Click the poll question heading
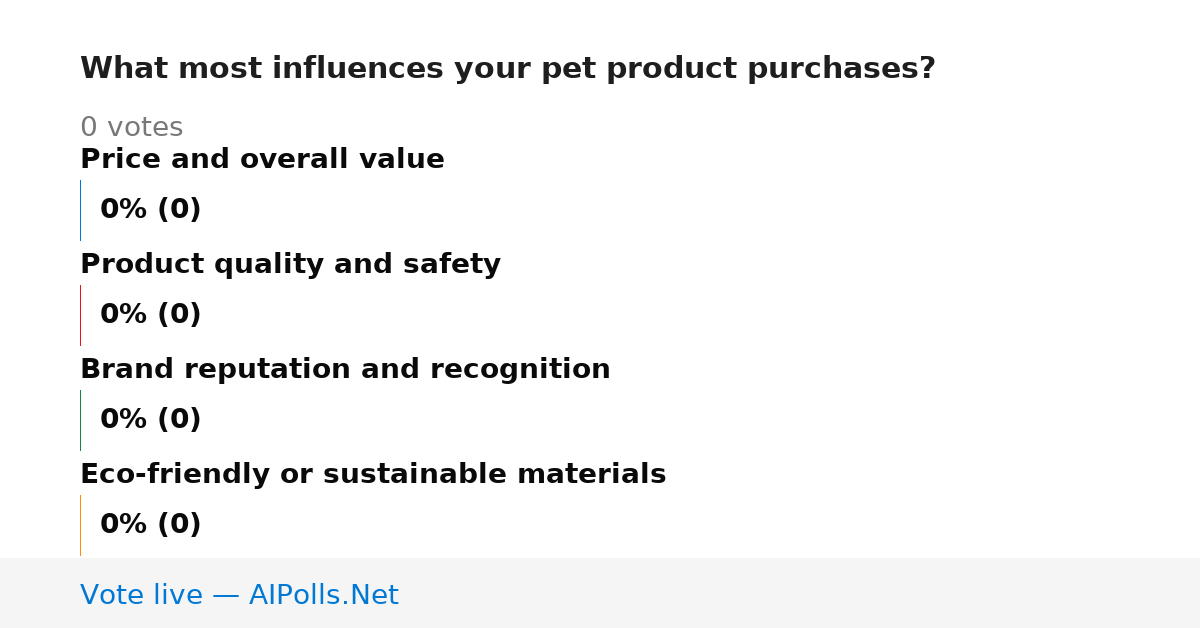 tap(508, 69)
